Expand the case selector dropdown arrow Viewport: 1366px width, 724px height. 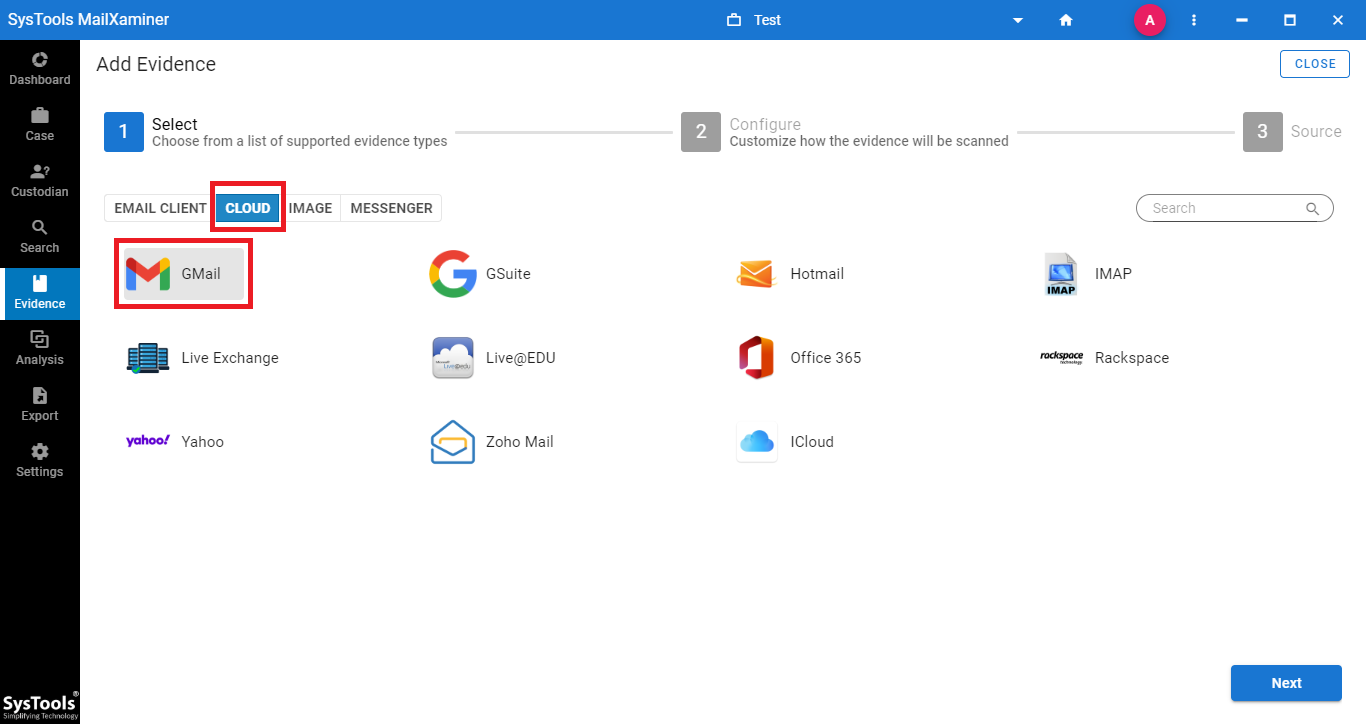[1018, 20]
